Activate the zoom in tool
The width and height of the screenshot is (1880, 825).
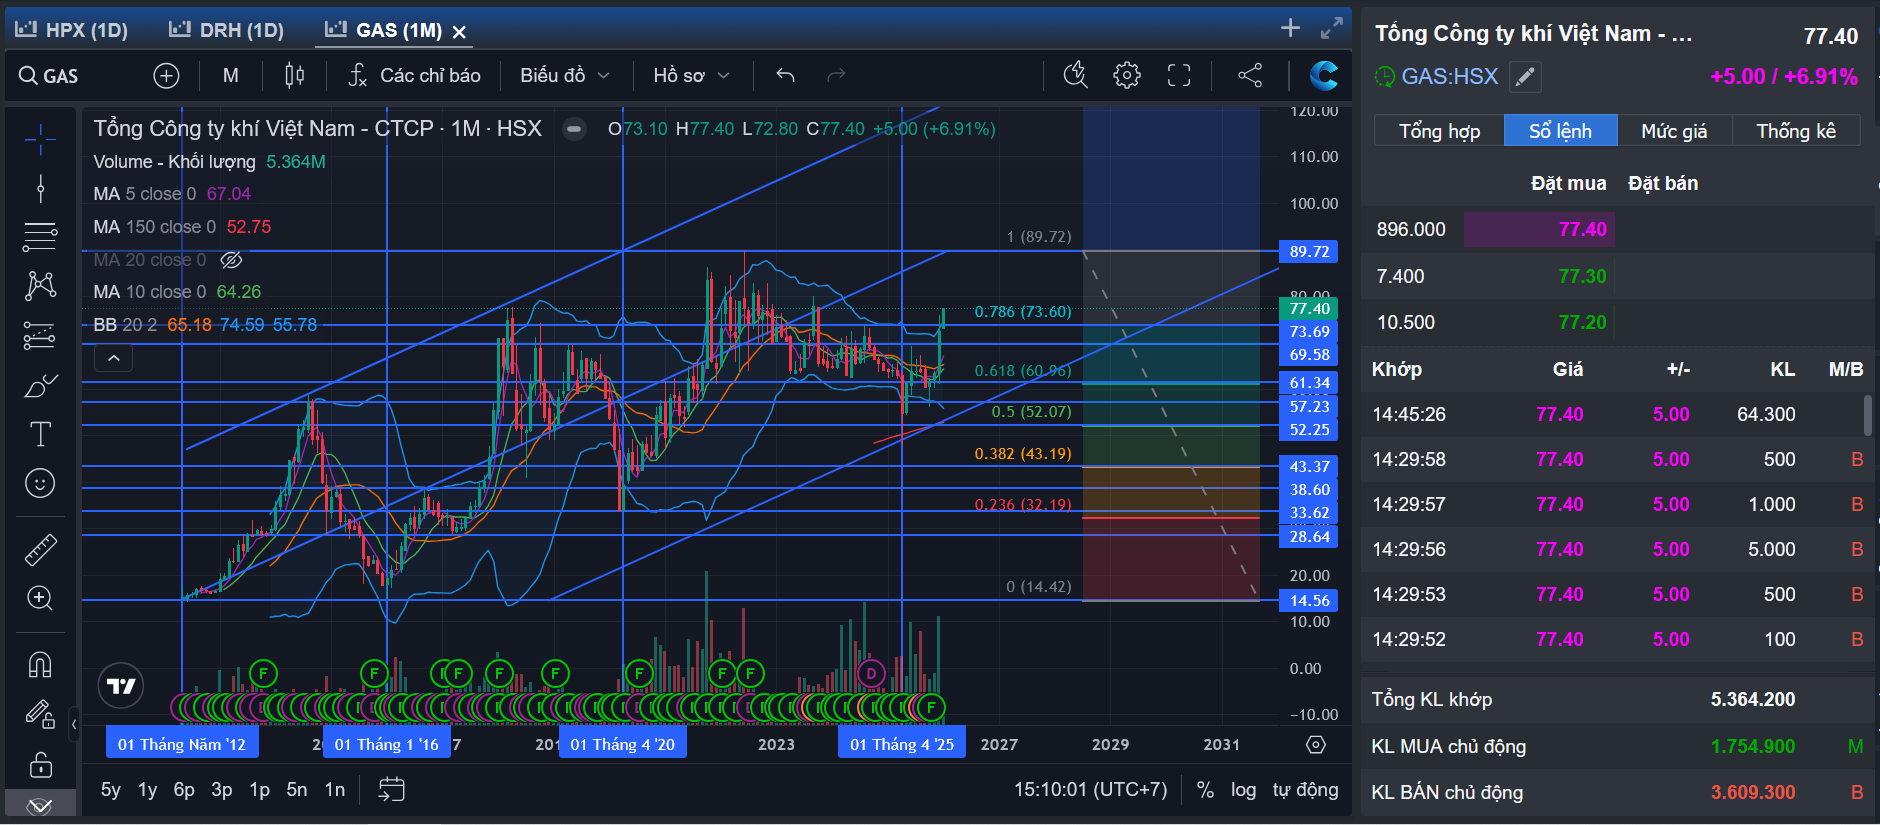40,598
